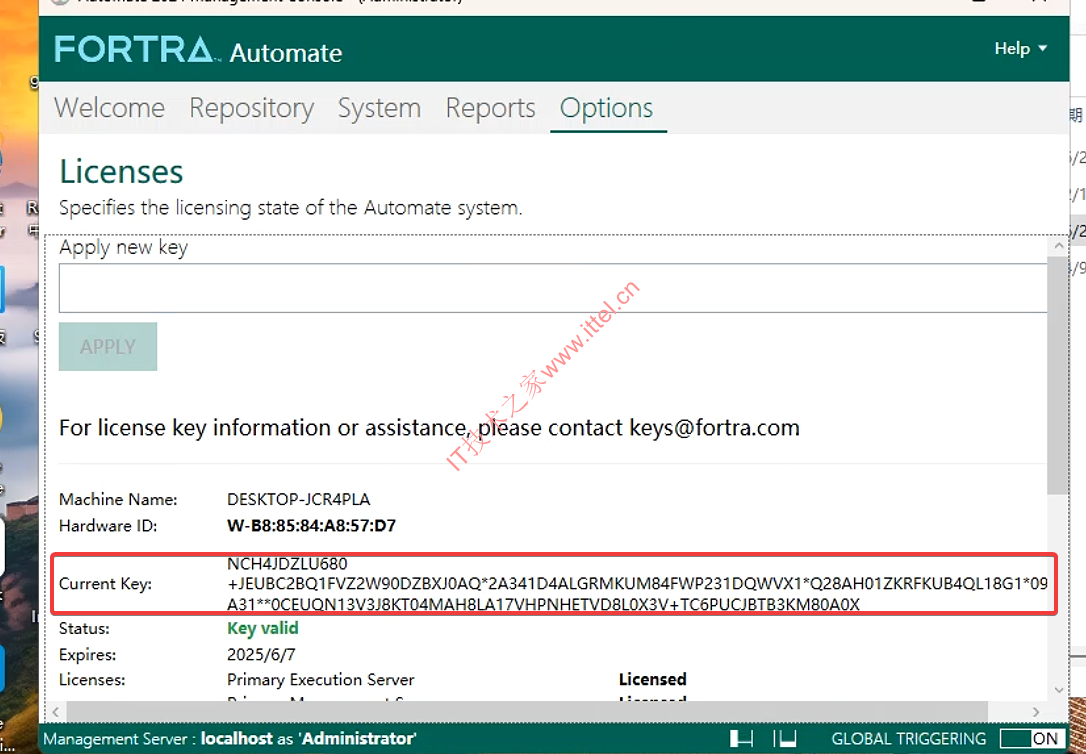The height and width of the screenshot is (754, 1086).
Task: Click the 'Licenses:' label
Action: [x=92, y=679]
